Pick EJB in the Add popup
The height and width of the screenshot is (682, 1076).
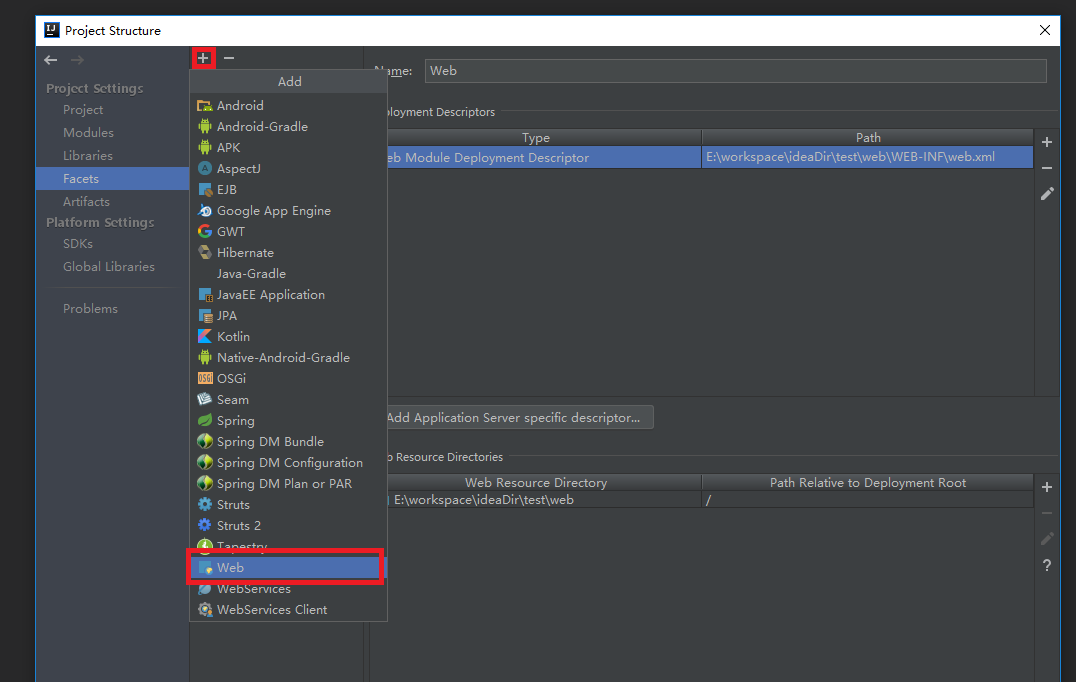(288, 189)
